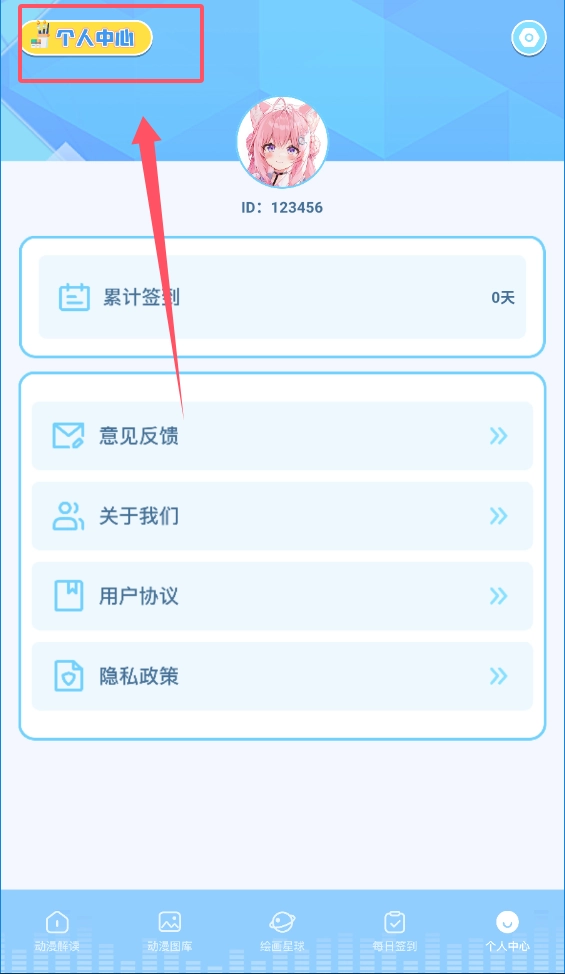Click the envelope icon for 意见反馈
Screen dimensions: 565x974
(x=68, y=435)
